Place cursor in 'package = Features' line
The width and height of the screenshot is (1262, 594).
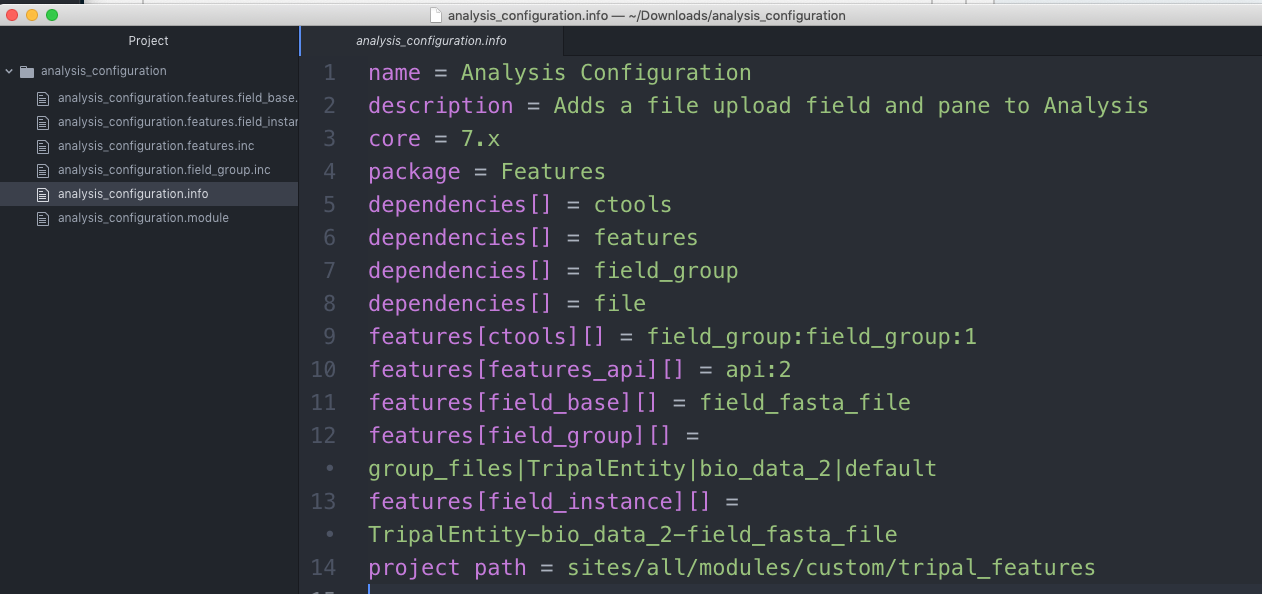pyautogui.click(x=486, y=172)
